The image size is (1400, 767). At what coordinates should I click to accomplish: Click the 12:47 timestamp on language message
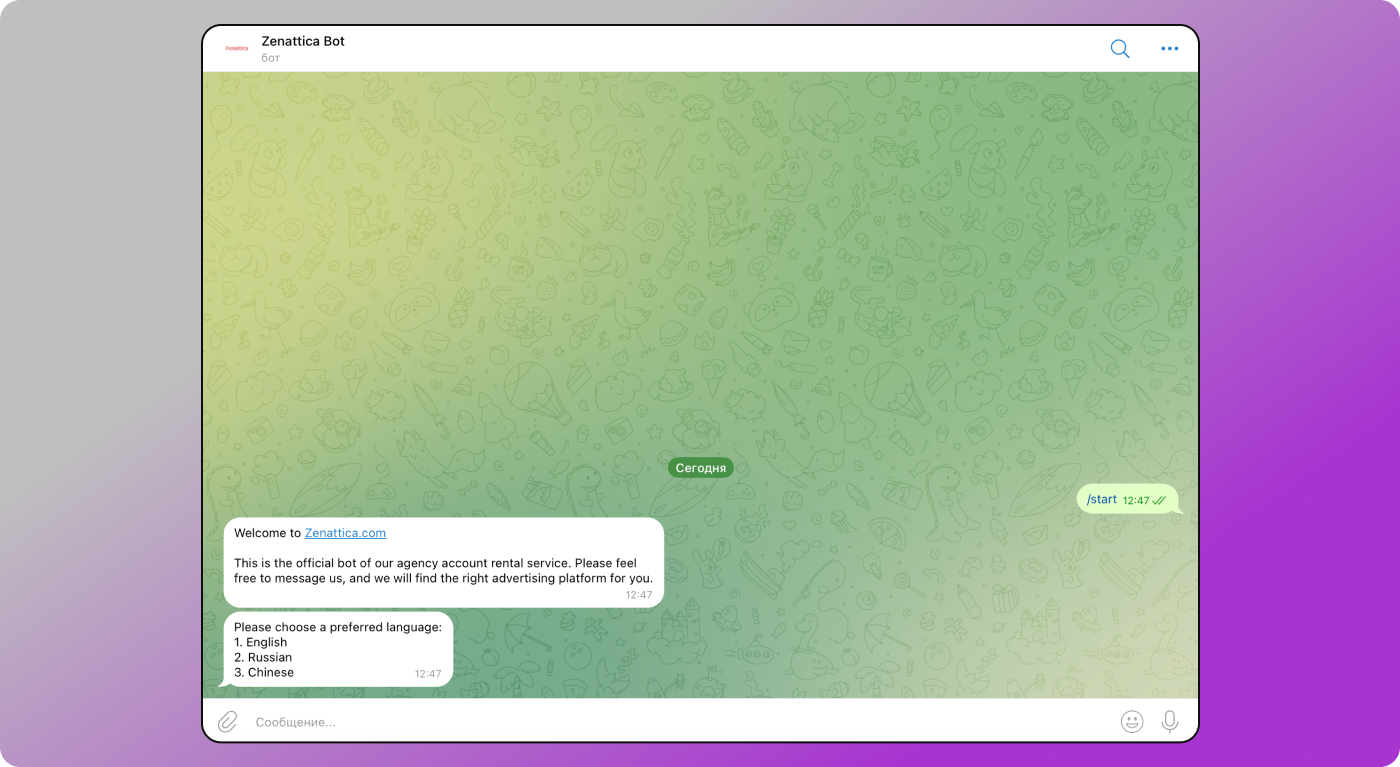click(427, 674)
